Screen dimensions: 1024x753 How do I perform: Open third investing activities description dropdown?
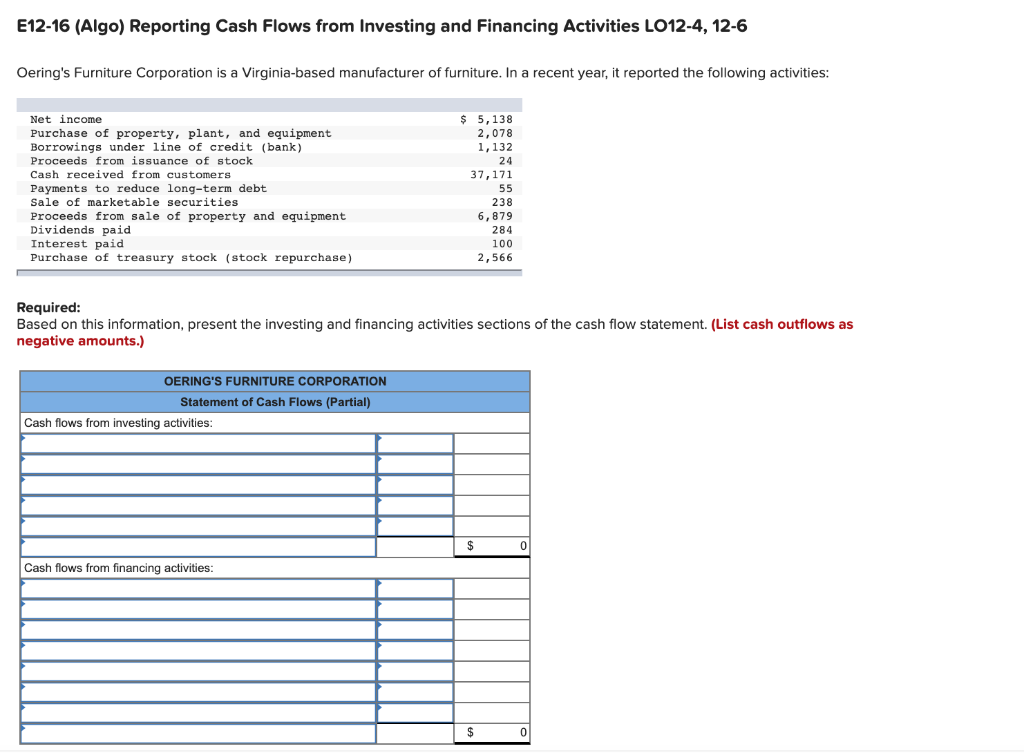[x=198, y=485]
